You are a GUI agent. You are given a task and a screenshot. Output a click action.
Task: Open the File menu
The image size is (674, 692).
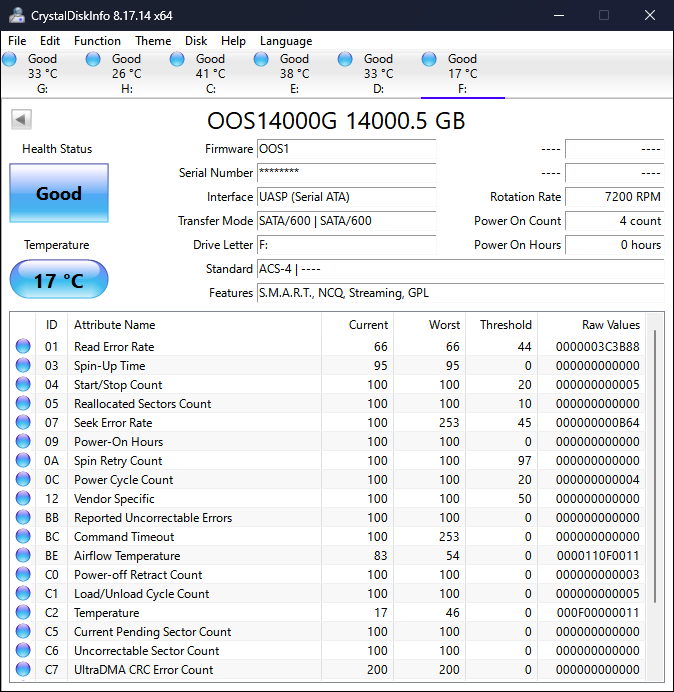(17, 41)
